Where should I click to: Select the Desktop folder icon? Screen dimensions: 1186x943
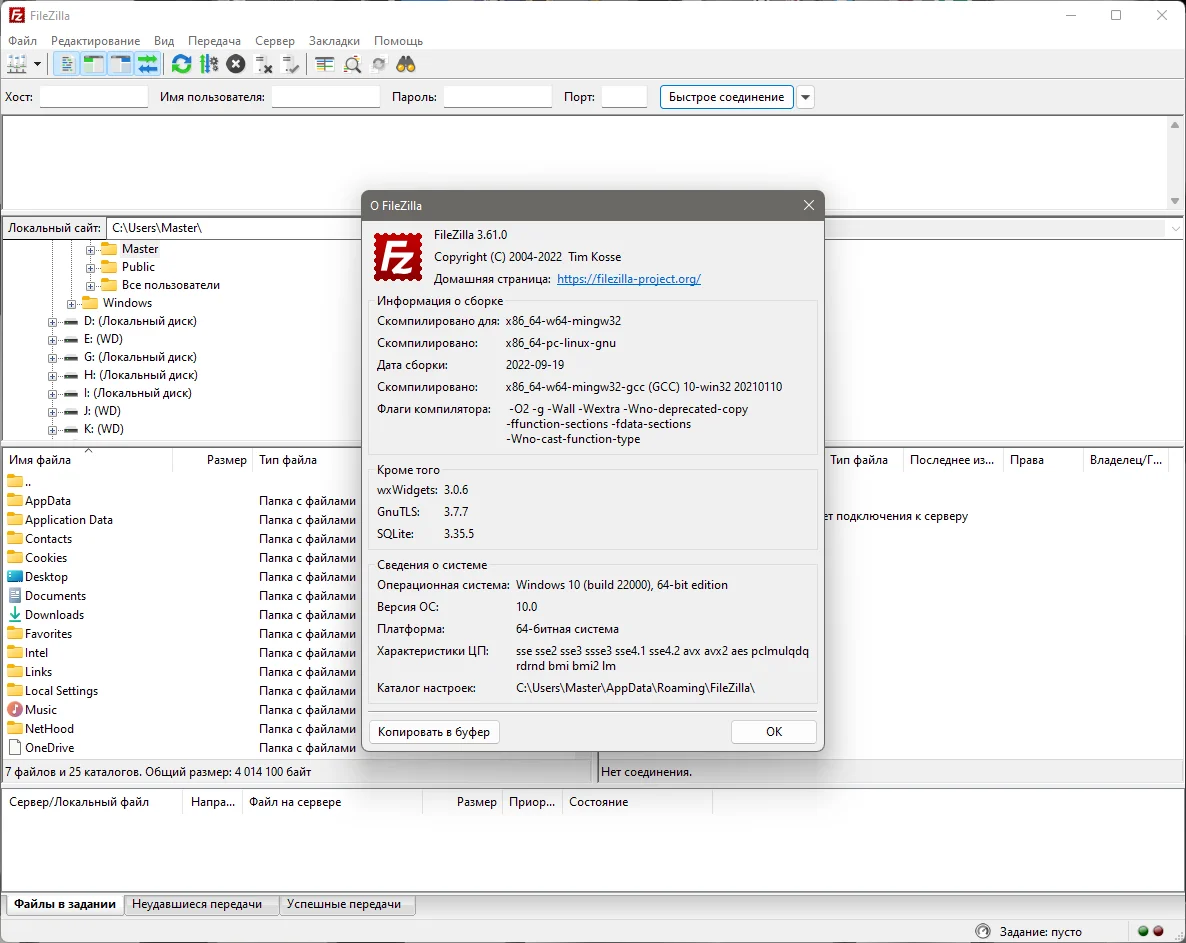tap(14, 576)
